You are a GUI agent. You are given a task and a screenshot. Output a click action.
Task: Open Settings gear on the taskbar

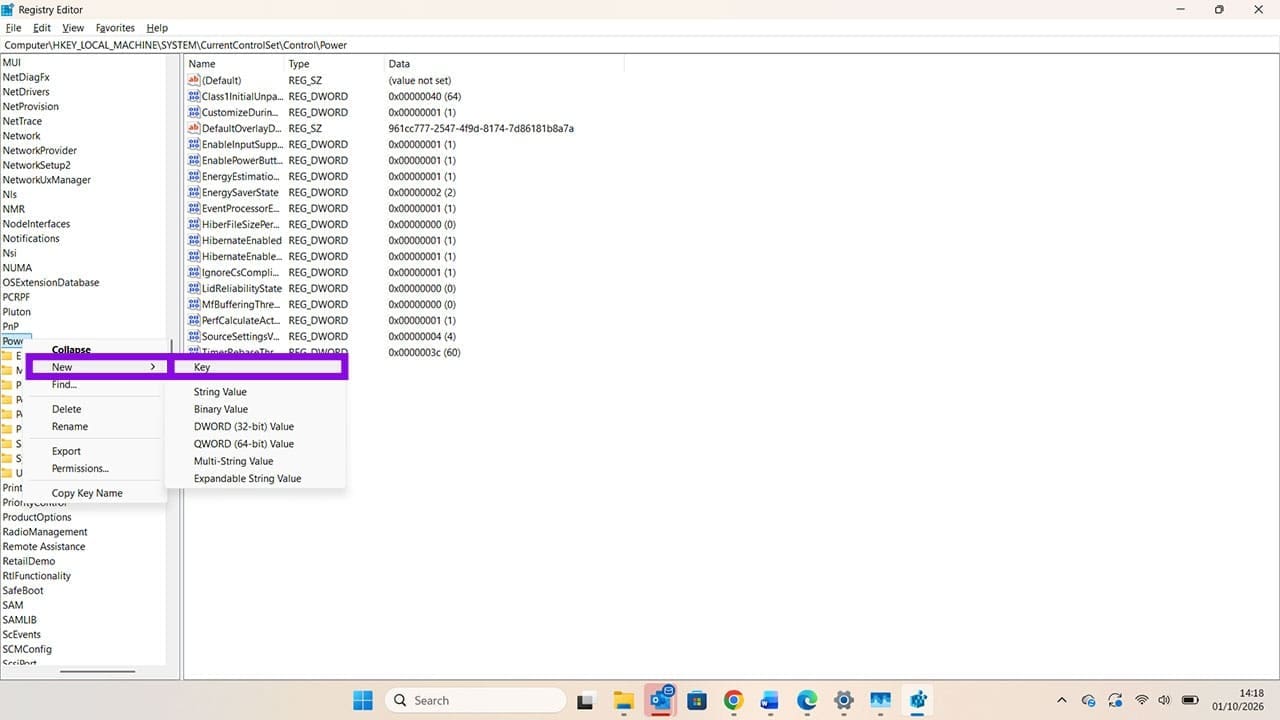coord(844,700)
